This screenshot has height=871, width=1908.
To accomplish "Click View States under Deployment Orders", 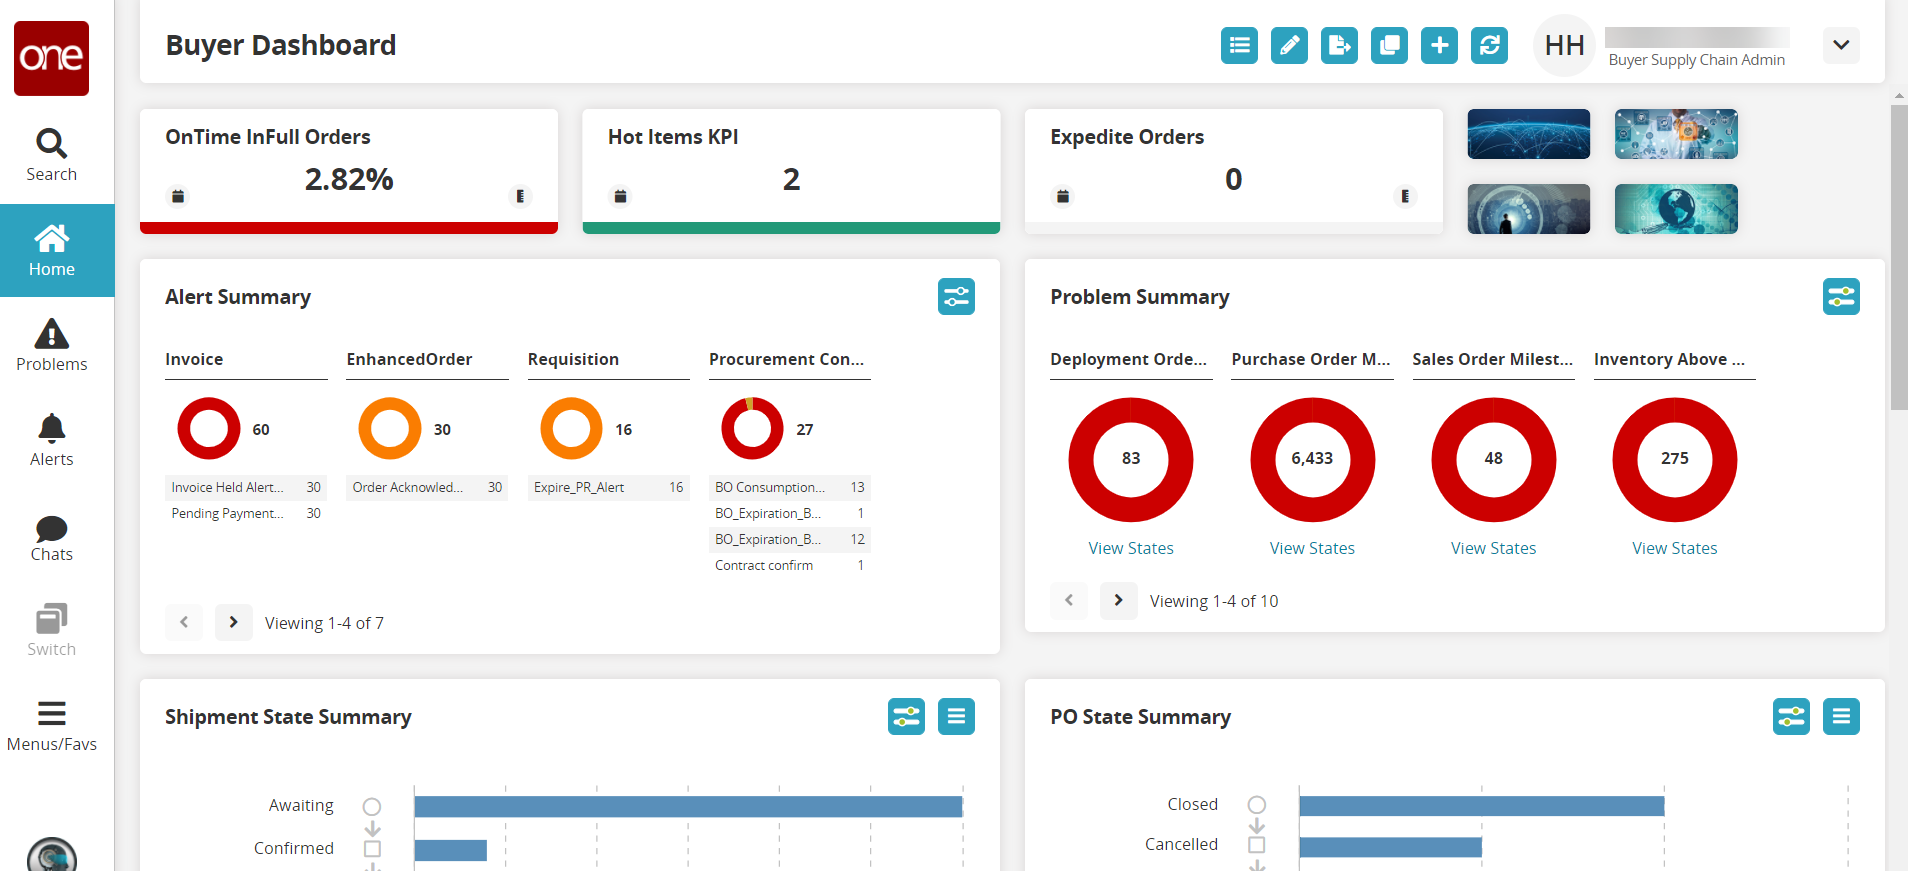I will click(x=1131, y=548).
